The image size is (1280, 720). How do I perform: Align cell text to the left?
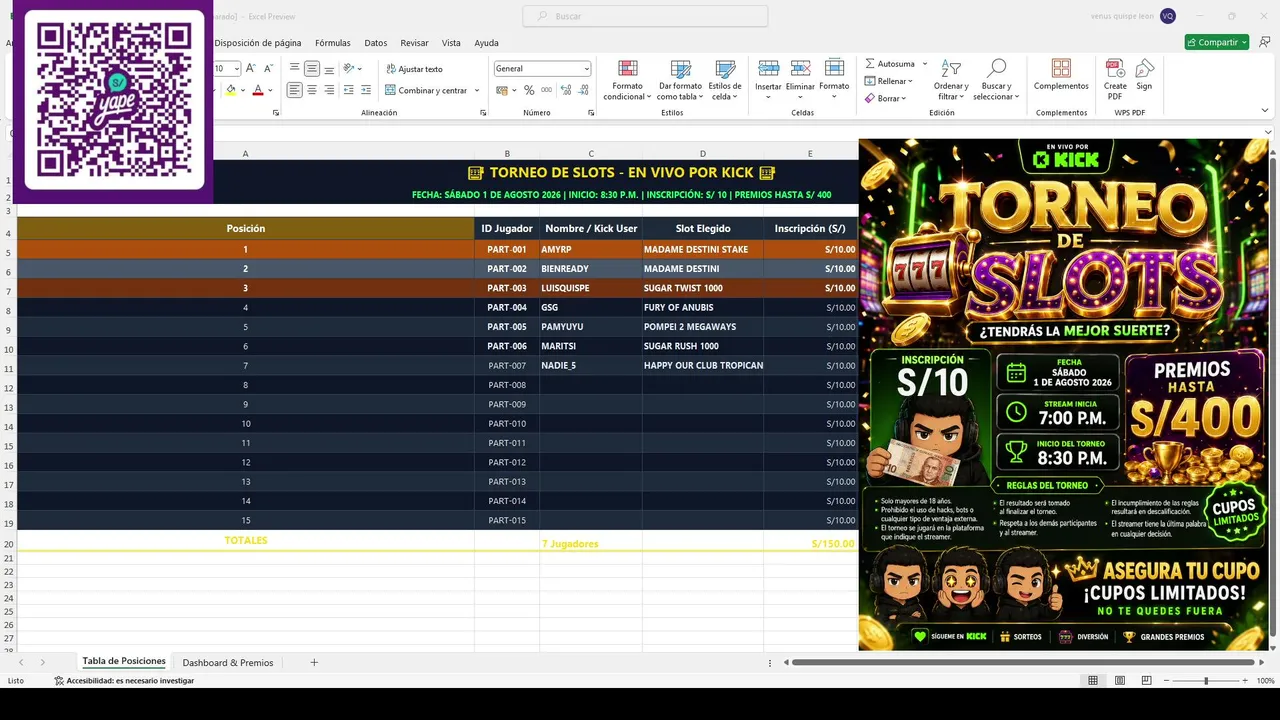[294, 90]
